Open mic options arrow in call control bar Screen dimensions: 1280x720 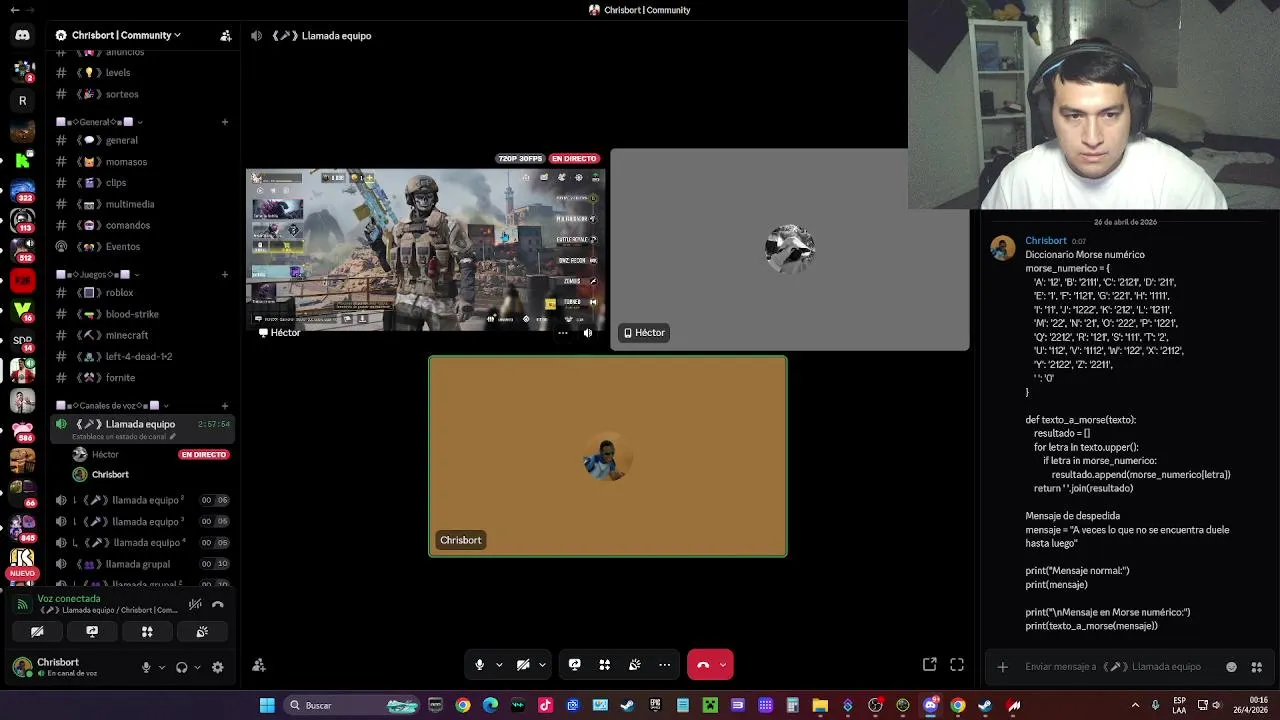tap(499, 665)
